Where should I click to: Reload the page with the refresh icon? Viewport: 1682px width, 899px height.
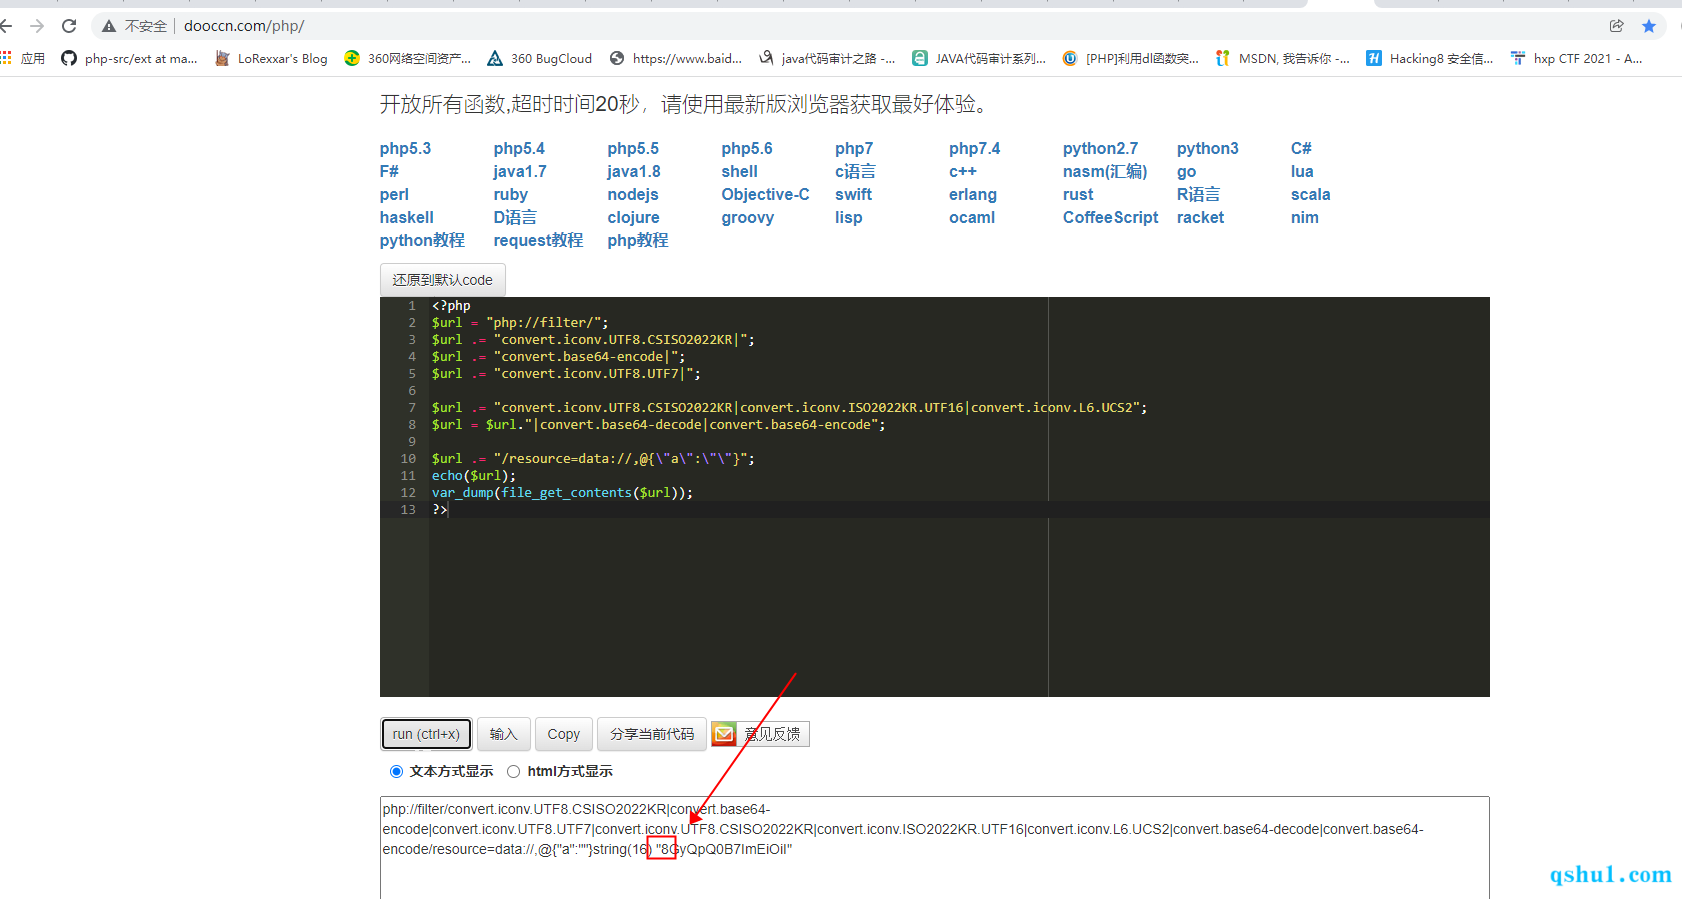[69, 26]
